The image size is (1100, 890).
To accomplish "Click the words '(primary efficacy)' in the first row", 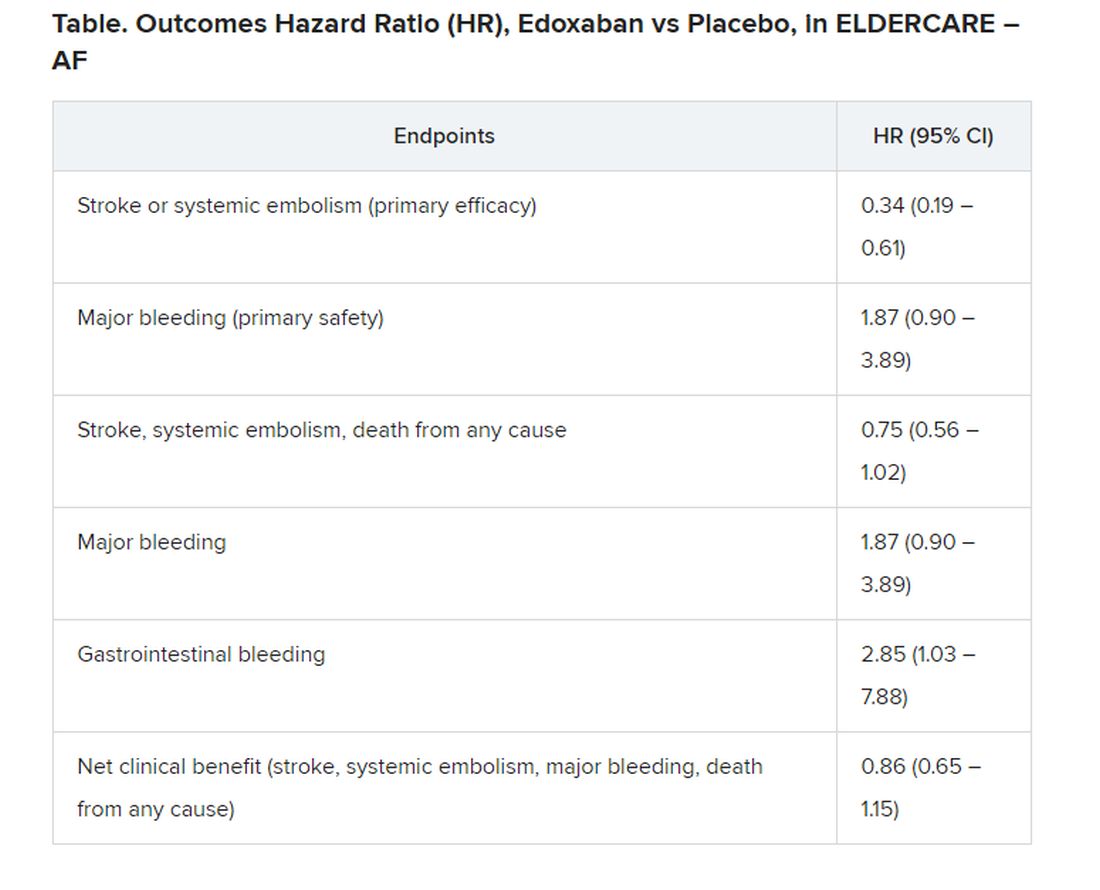I will pyautogui.click(x=452, y=205).
